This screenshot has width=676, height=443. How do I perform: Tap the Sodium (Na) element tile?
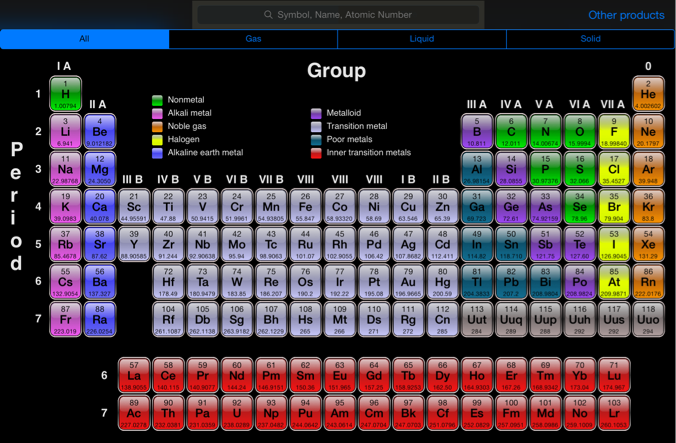[x=65, y=169]
